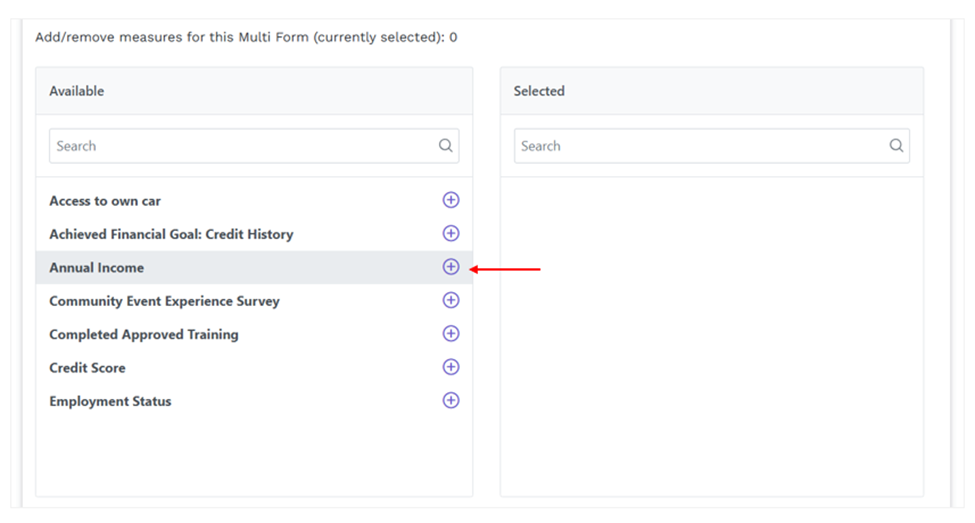Click magnifier icon in Available search

pos(445,146)
